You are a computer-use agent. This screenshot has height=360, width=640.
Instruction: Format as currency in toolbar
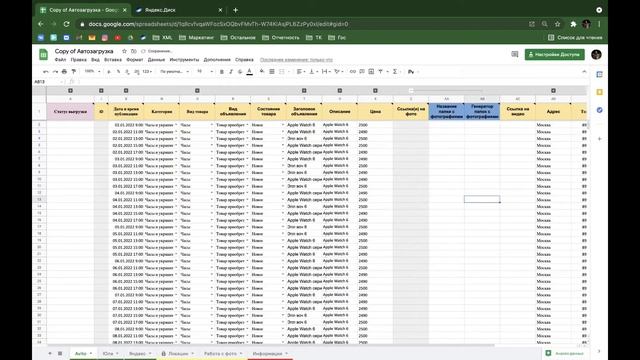[109, 71]
